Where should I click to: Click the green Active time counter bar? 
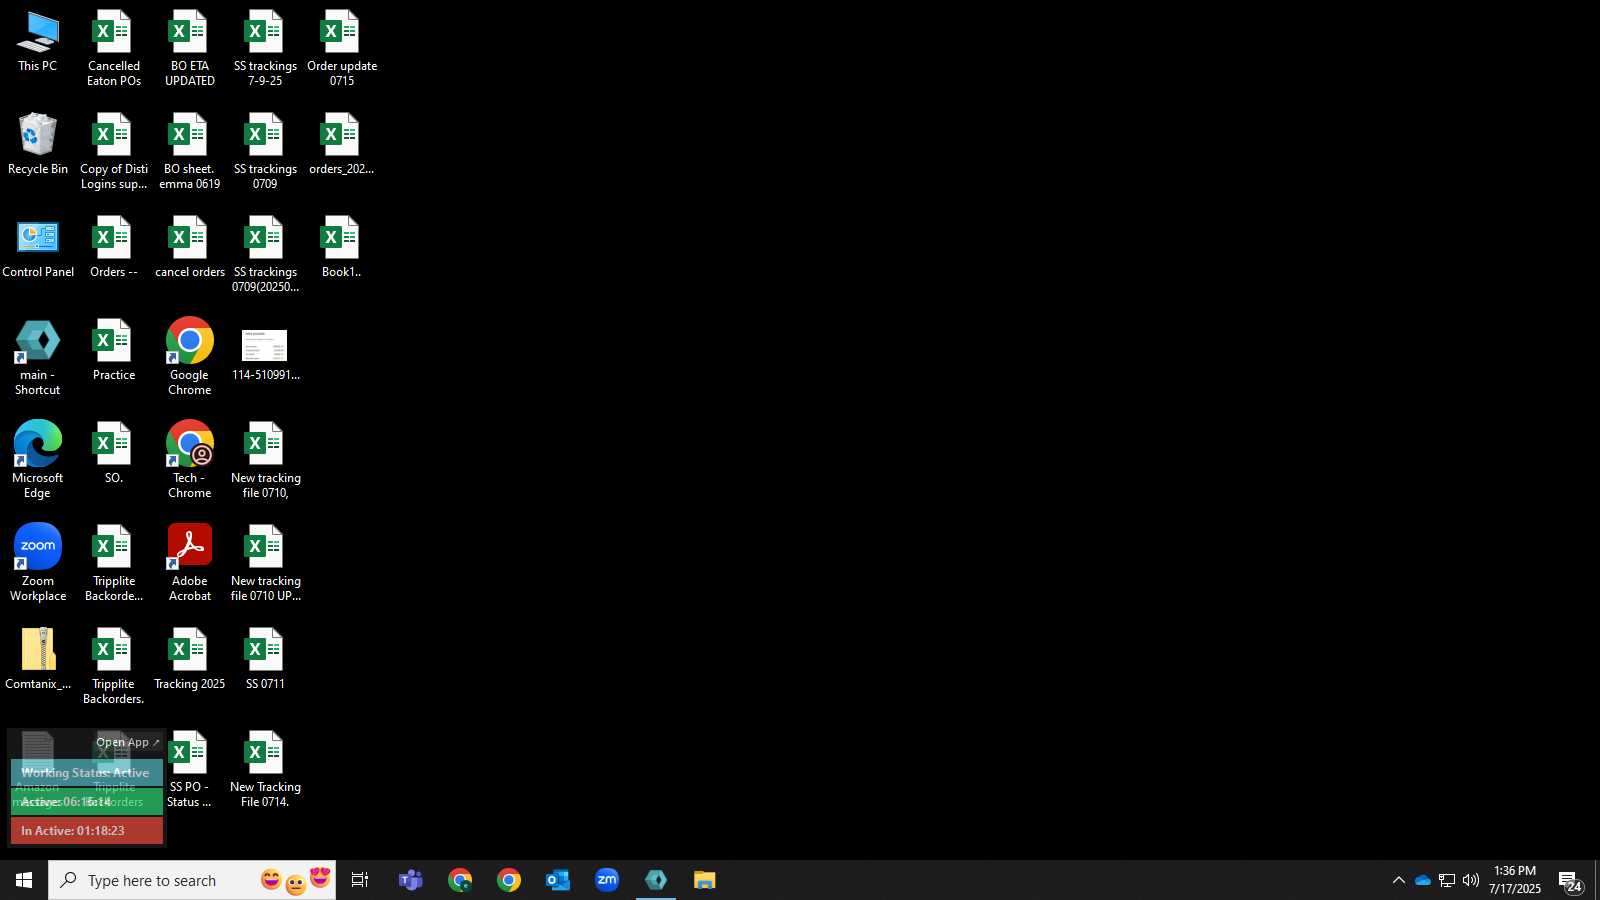click(x=87, y=802)
